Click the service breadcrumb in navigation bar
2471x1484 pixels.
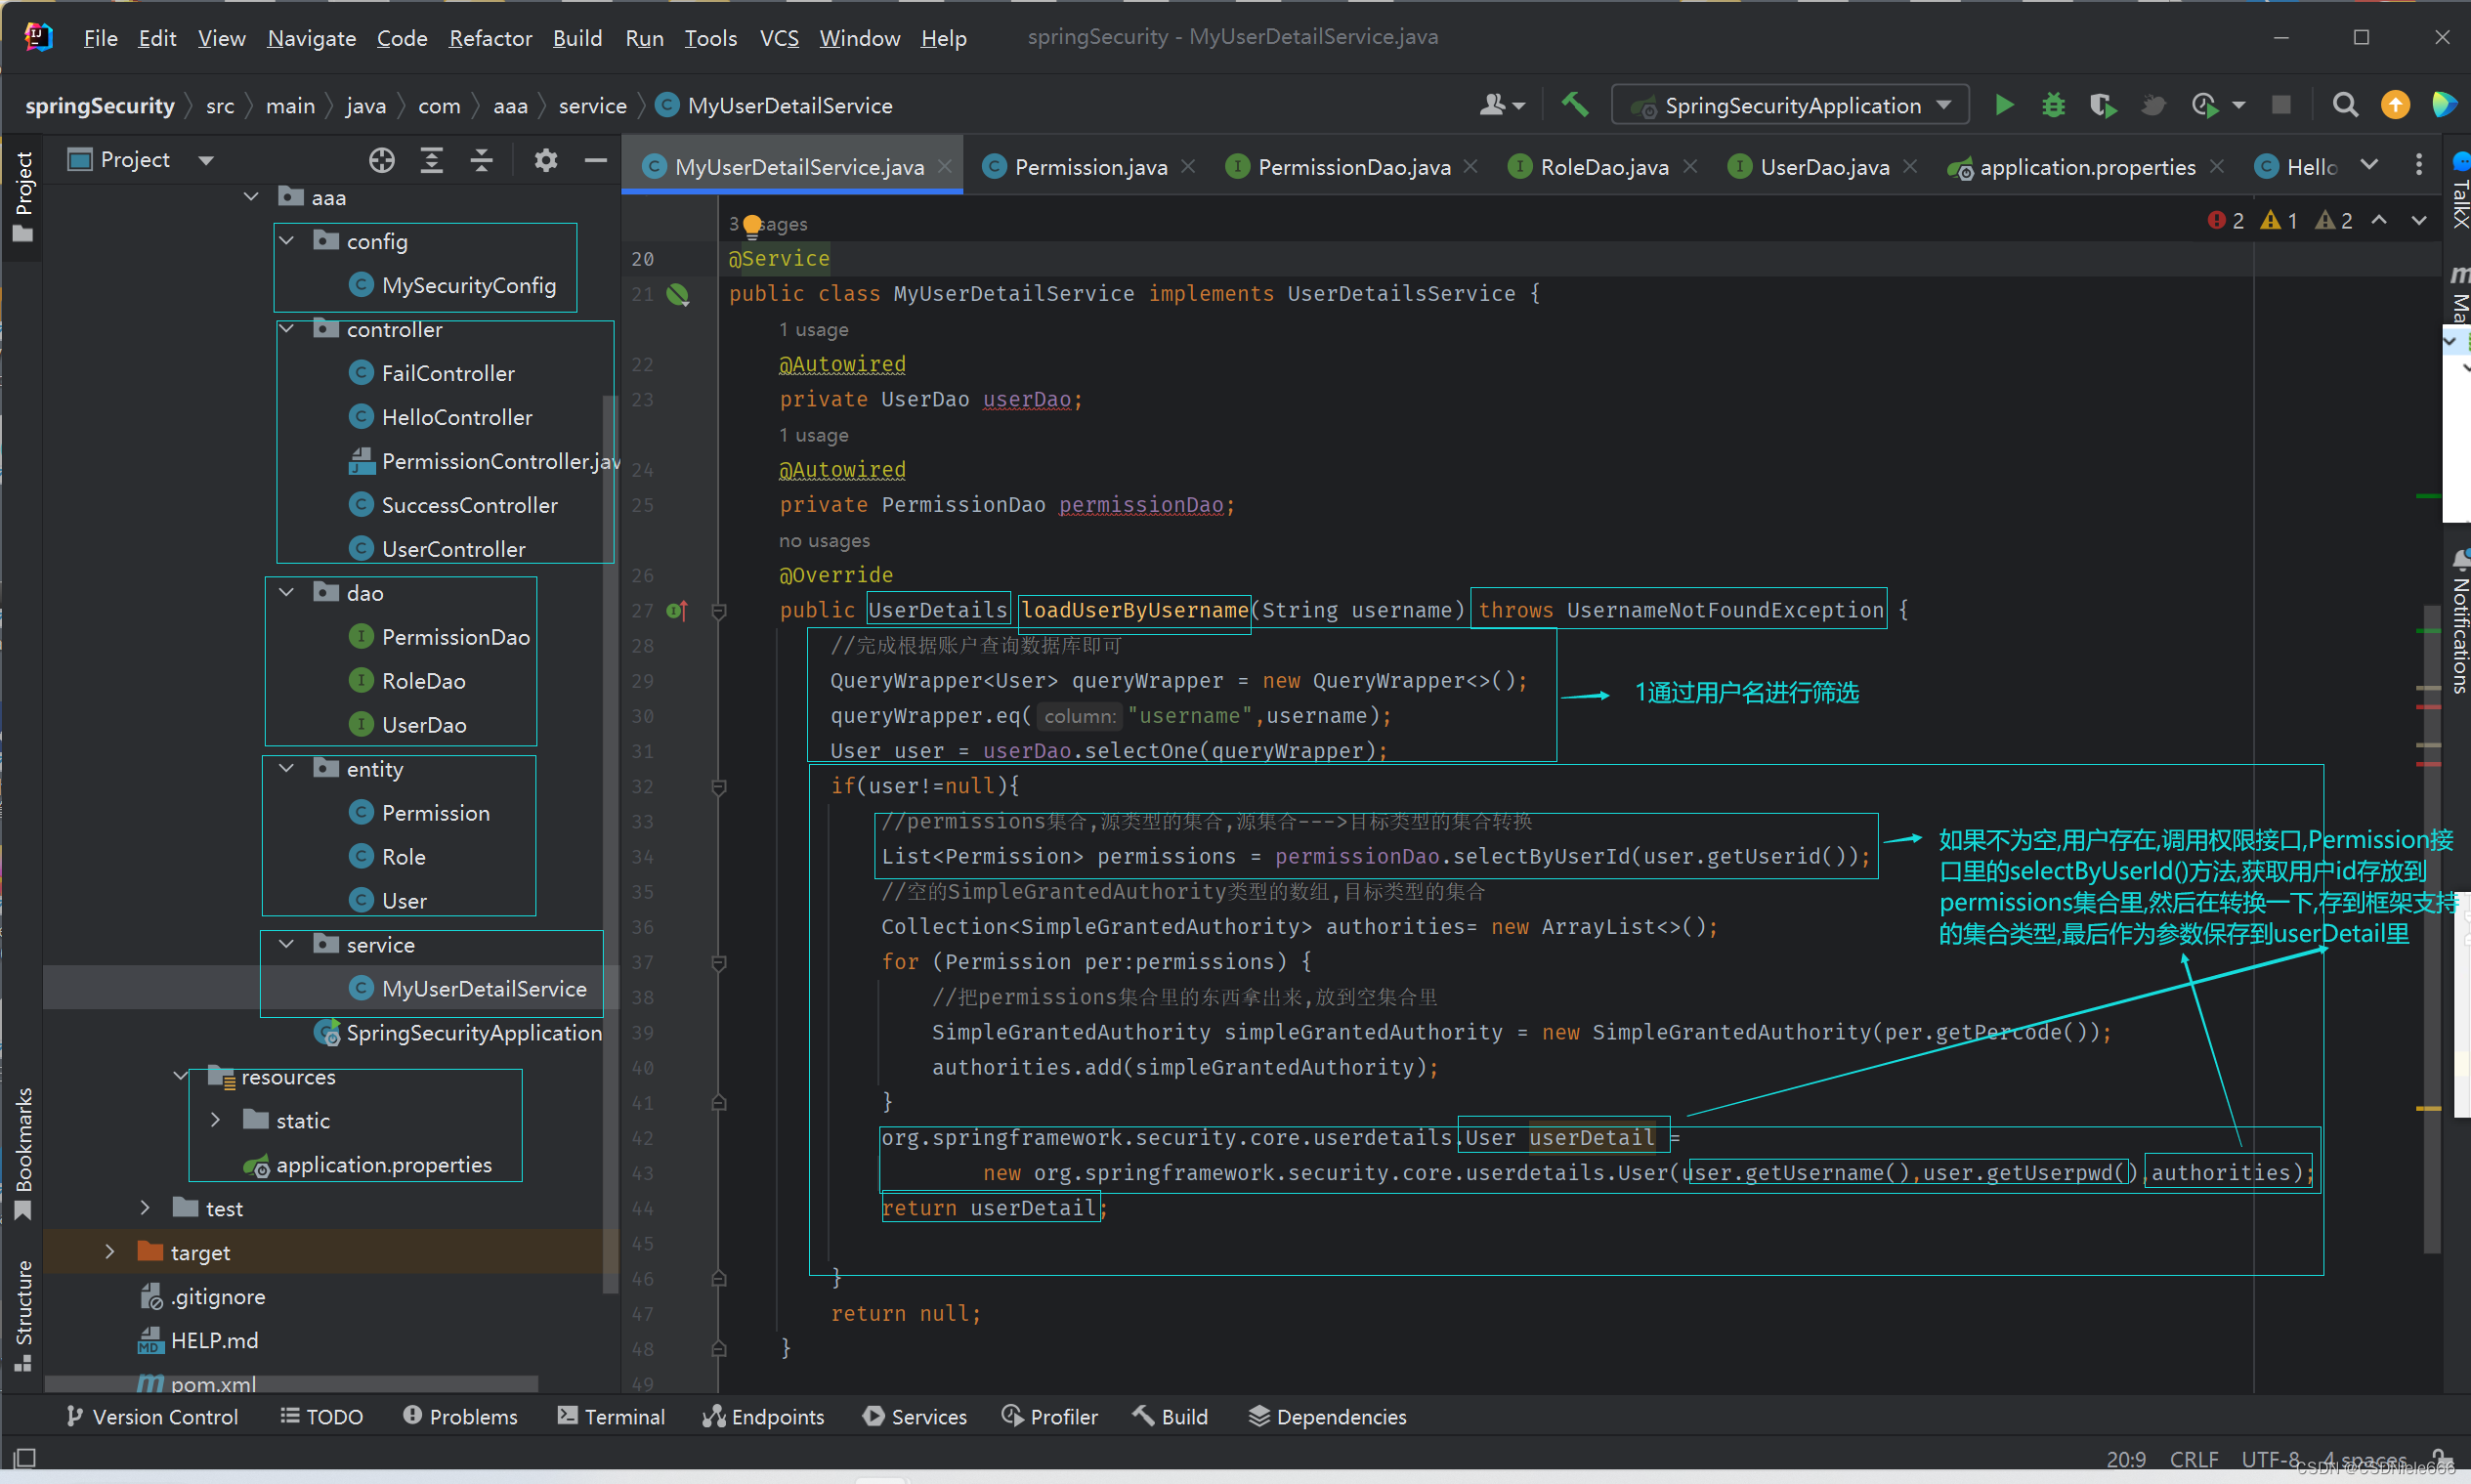coord(592,104)
